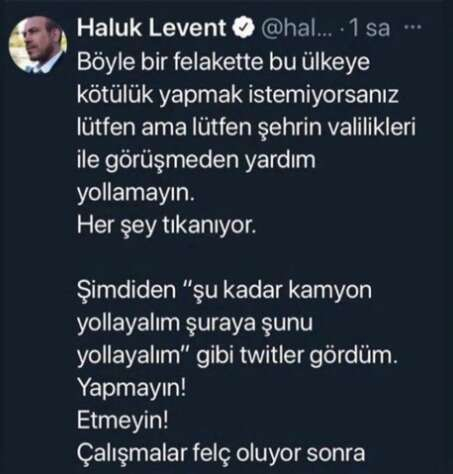
Task: Click the Haluk Levent display name
Action: 152,27
